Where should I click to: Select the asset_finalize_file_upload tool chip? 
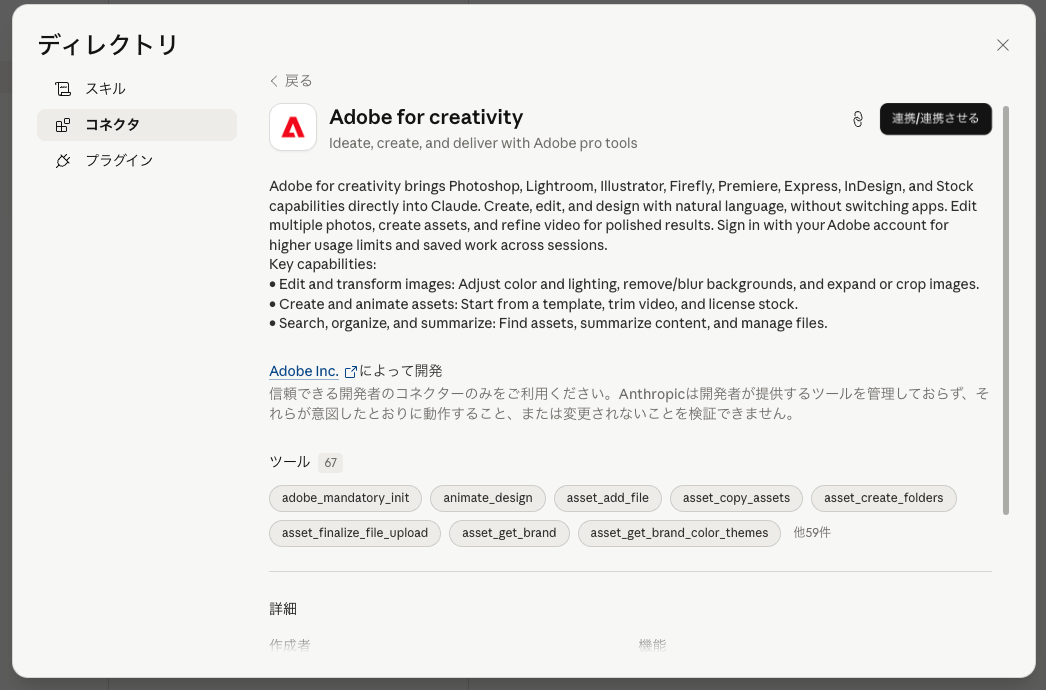click(x=355, y=533)
